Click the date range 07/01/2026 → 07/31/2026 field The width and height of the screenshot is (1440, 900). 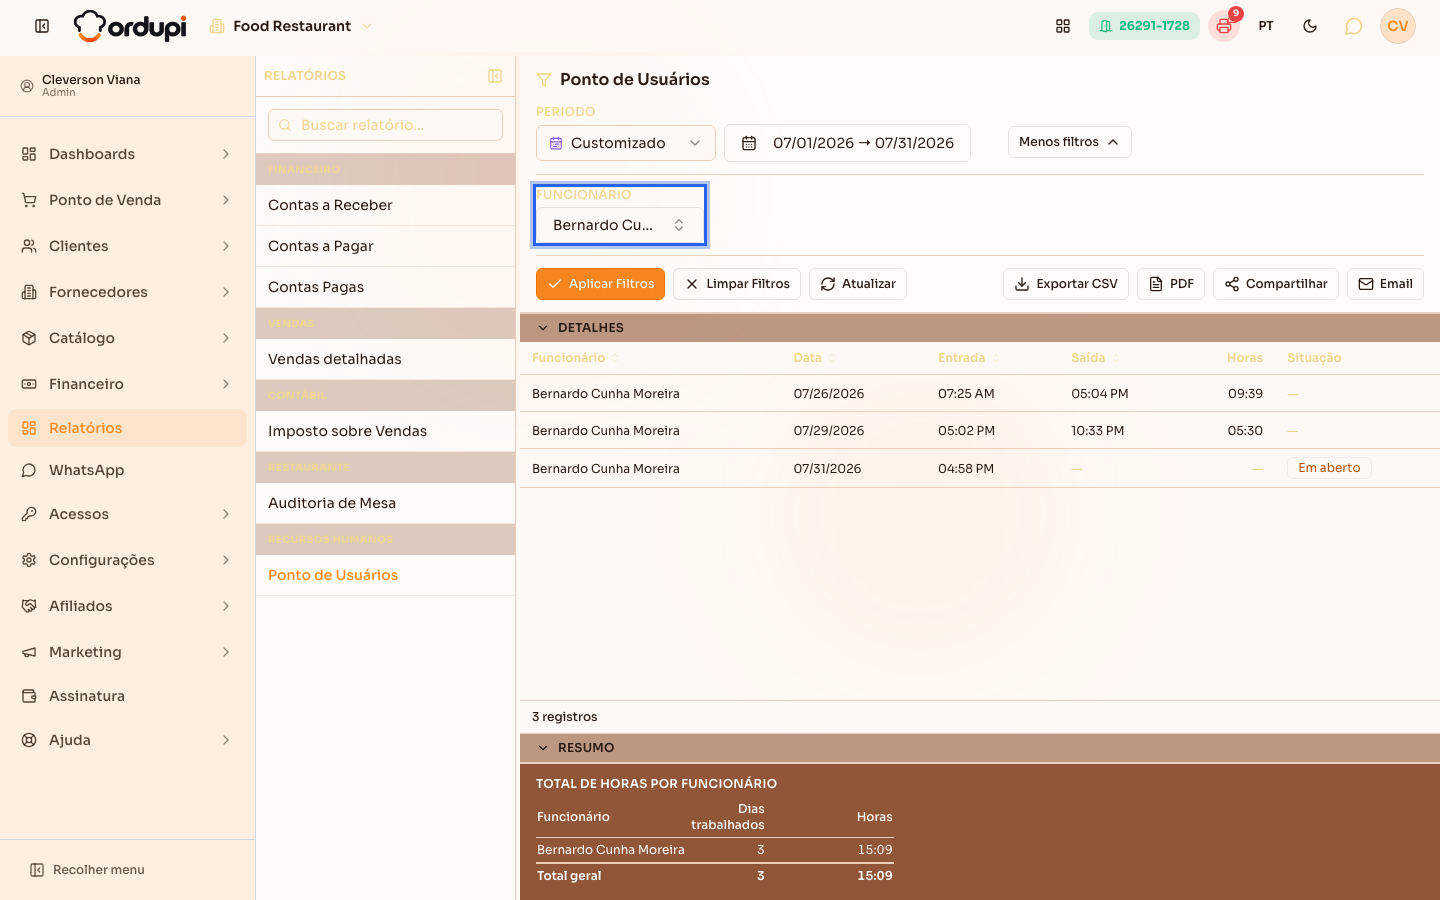pos(847,143)
